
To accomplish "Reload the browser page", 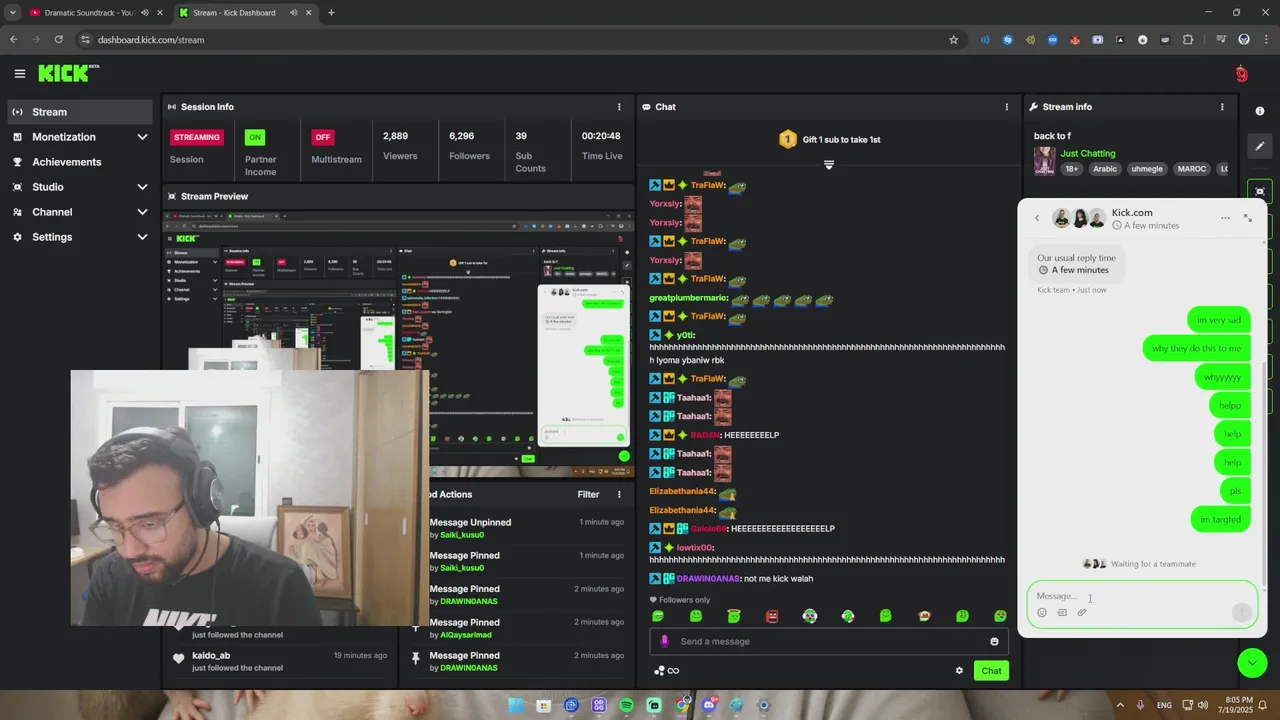I will [58, 40].
